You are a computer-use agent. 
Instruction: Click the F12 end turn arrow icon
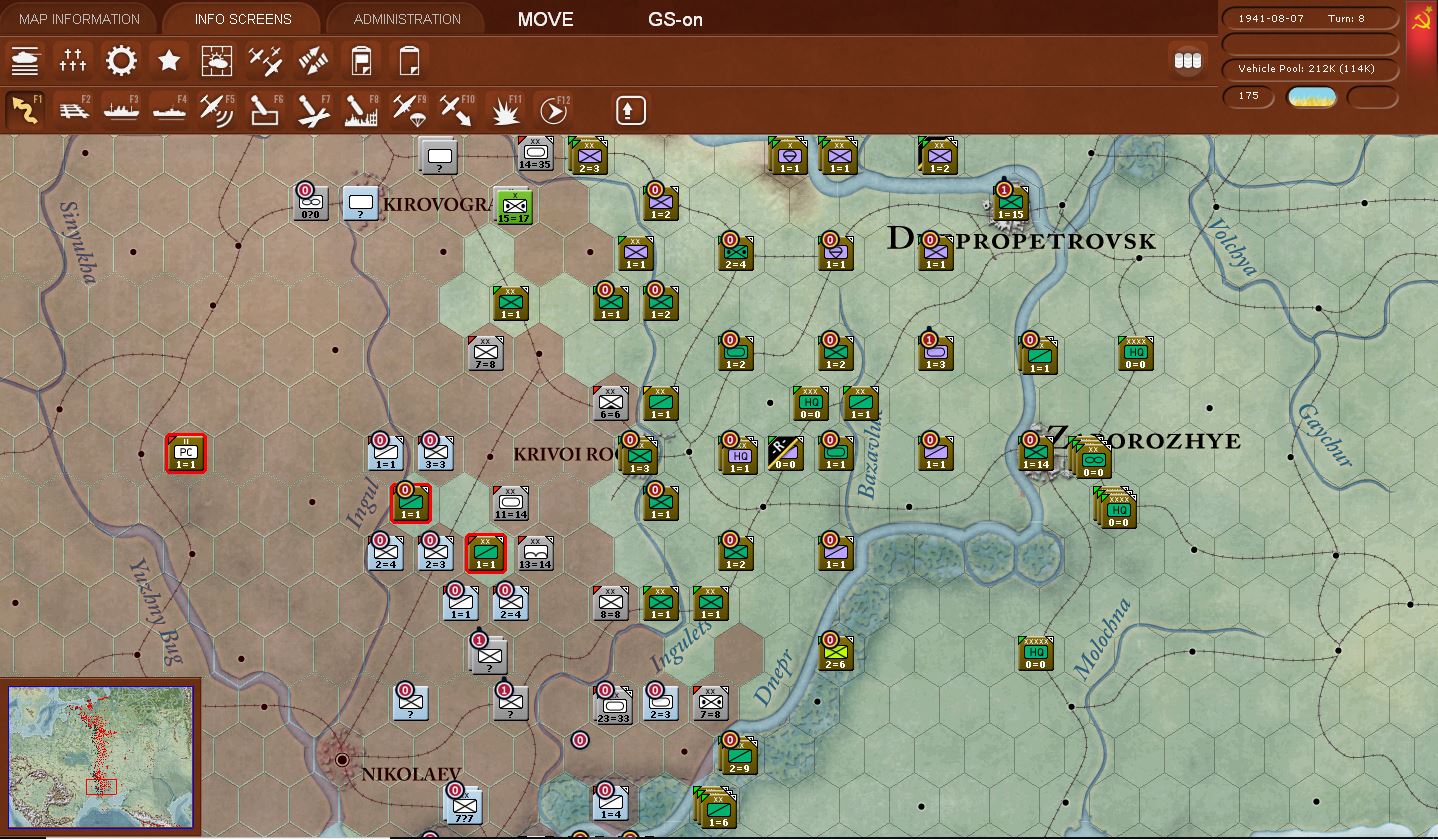pyautogui.click(x=553, y=110)
